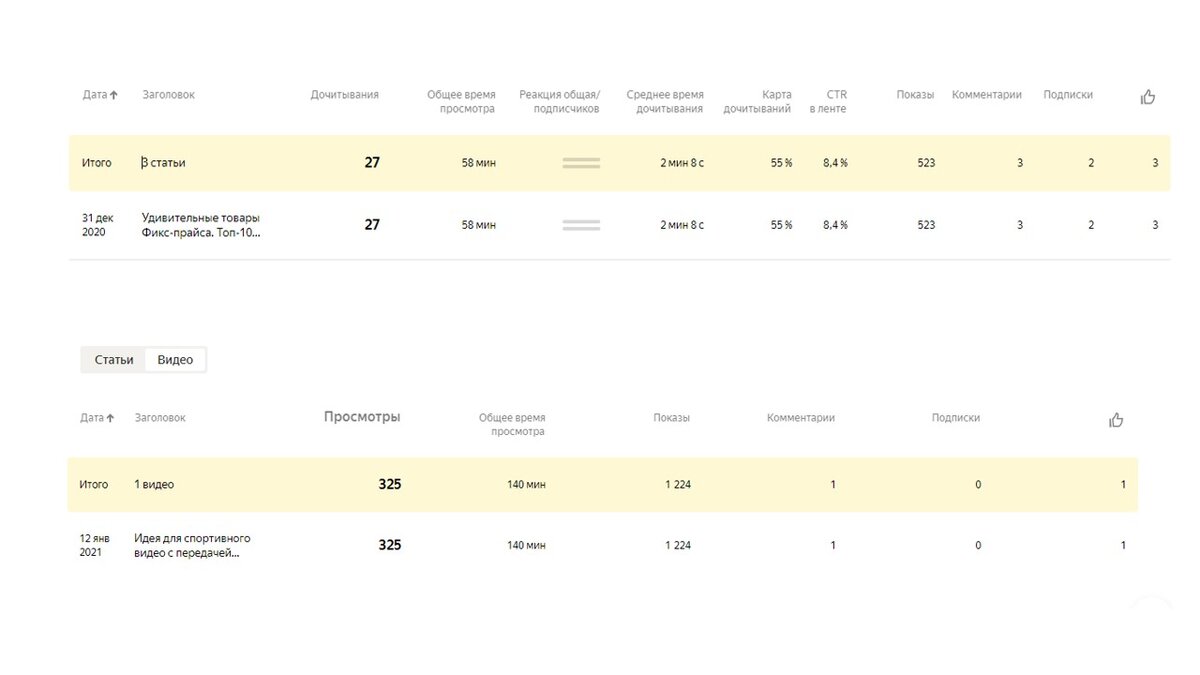Click Комментарии header in articles table

(x=987, y=95)
